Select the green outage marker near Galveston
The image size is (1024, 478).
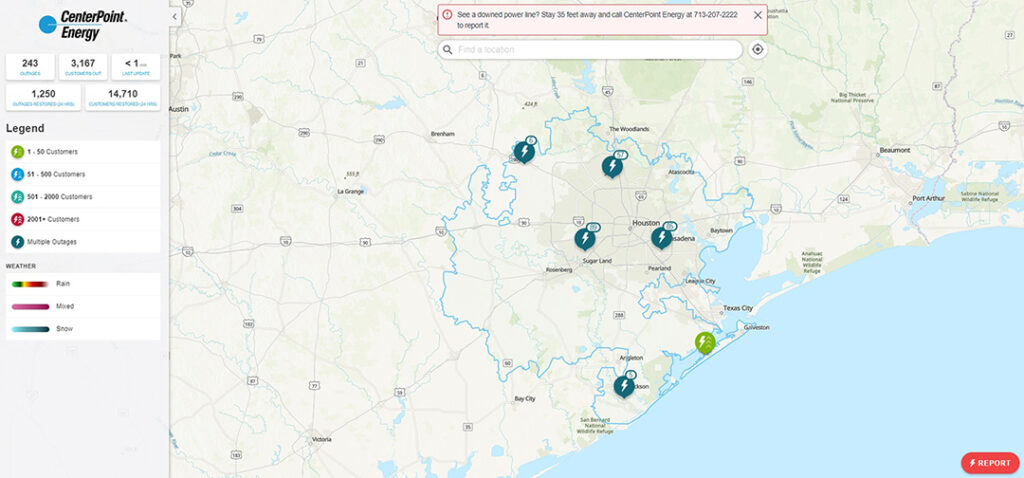705,343
